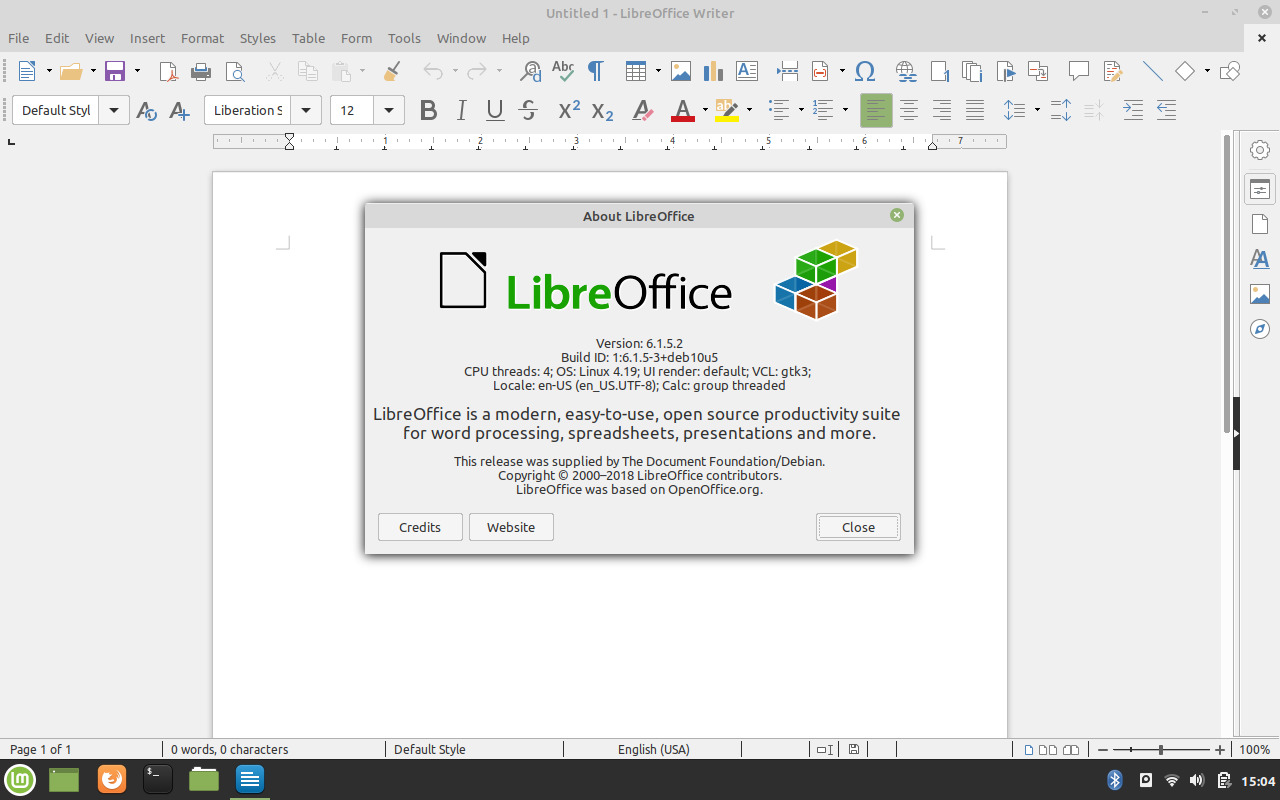Click the Print icon in toolbar

[201, 71]
